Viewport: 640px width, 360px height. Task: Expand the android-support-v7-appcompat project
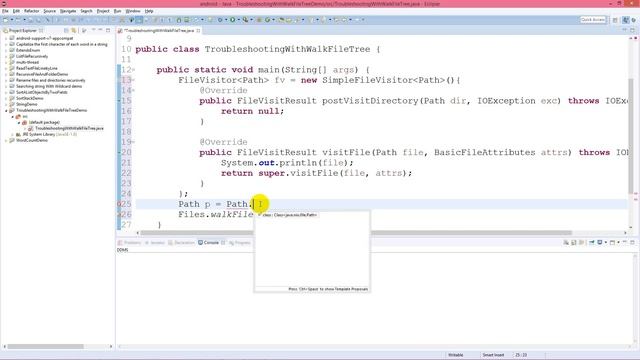6,38
